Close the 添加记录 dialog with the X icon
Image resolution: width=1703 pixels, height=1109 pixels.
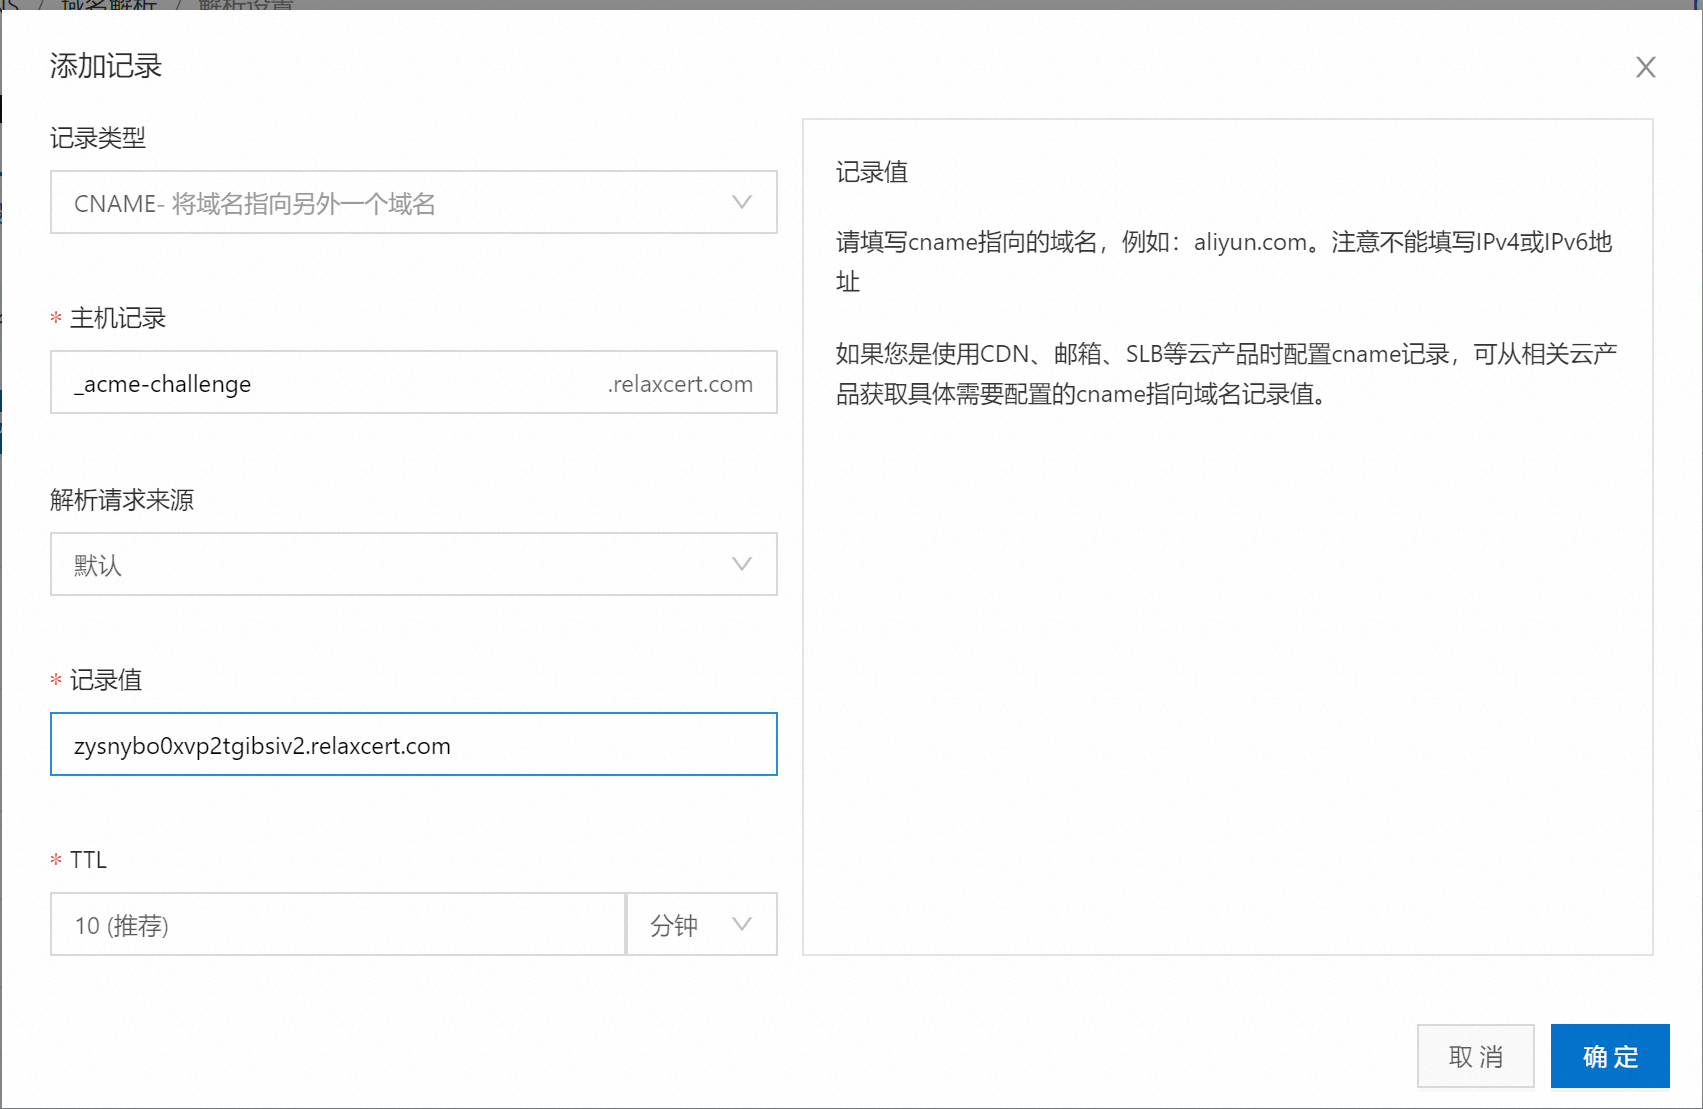pos(1645,67)
